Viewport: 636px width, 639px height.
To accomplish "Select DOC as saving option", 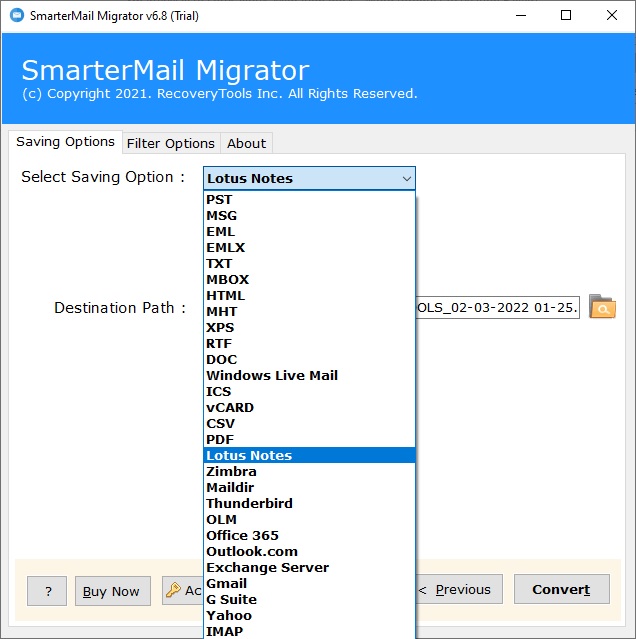I will click(309, 359).
